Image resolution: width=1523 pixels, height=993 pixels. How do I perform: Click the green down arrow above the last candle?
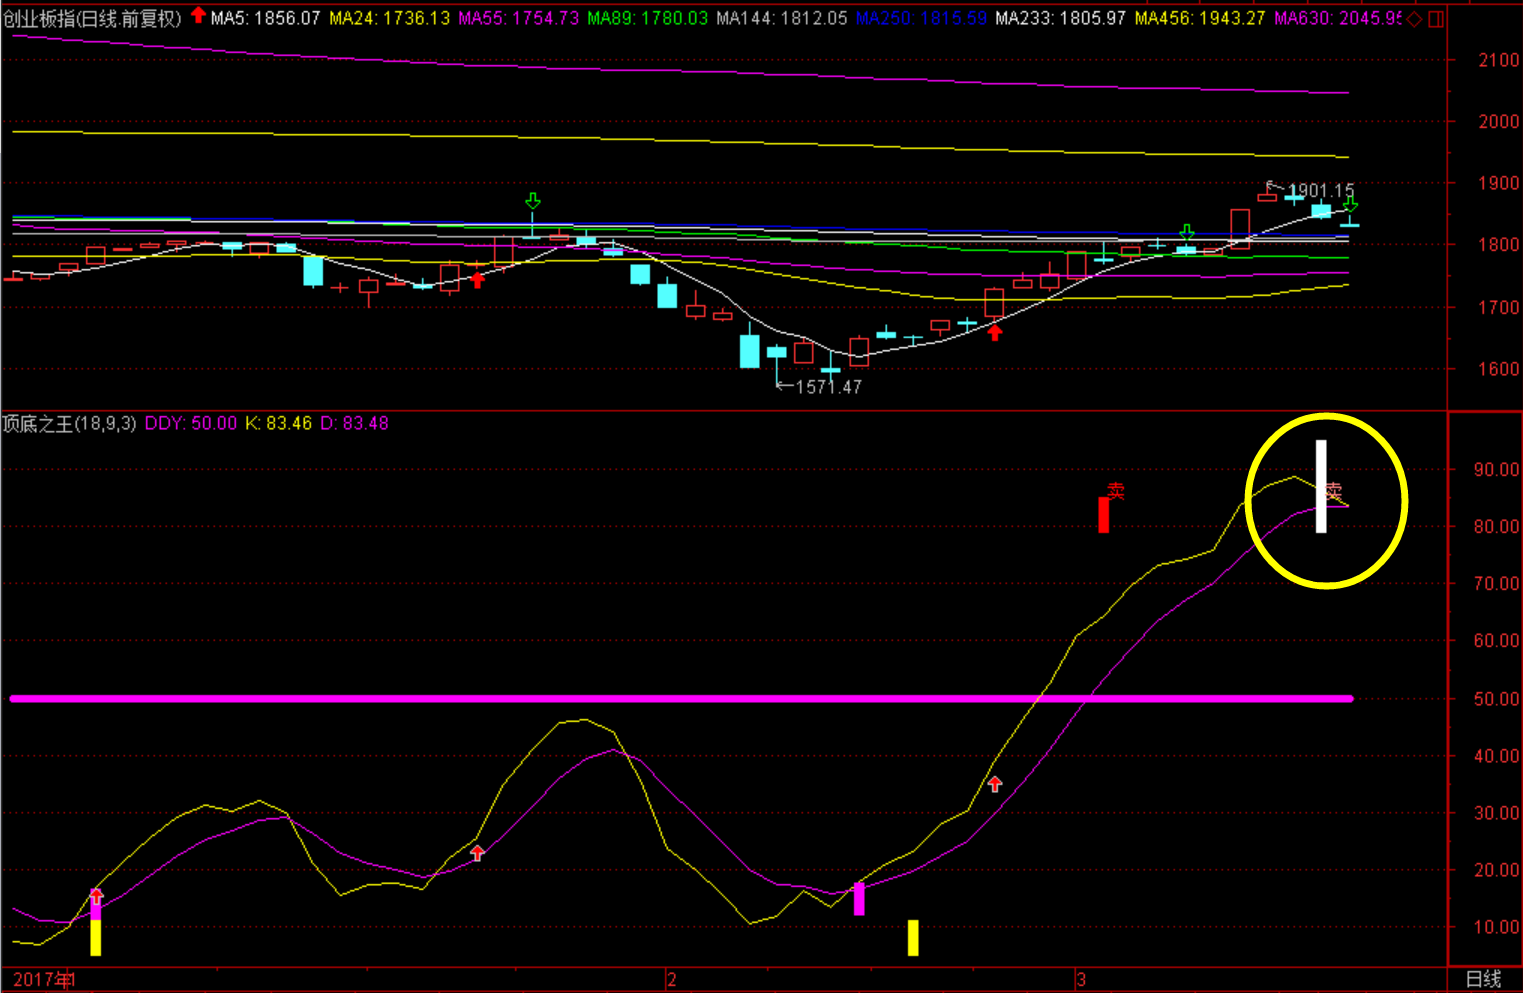coord(1350,203)
